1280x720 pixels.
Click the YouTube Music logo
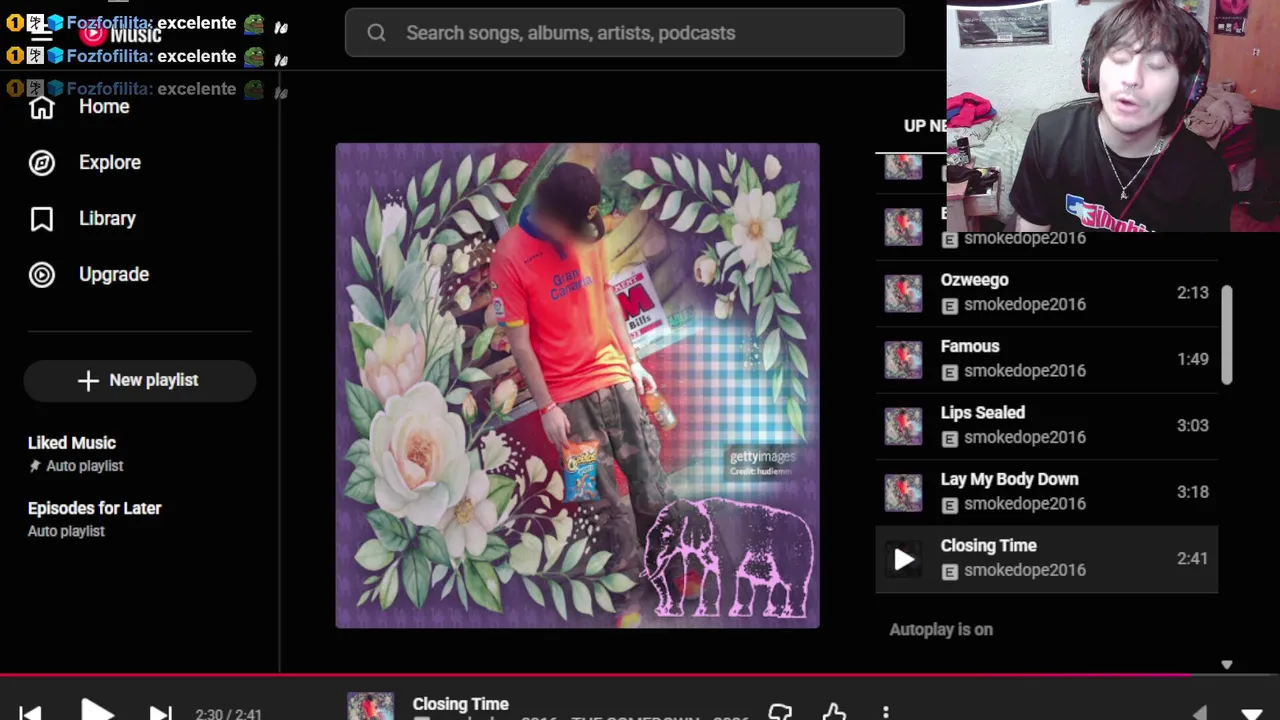pyautogui.click(x=121, y=34)
